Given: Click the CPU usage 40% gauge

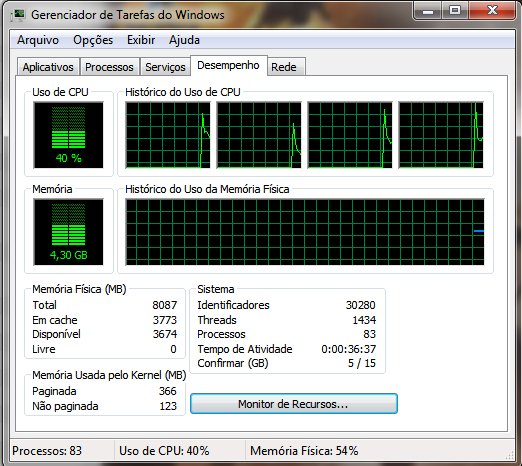Looking at the screenshot, I should pos(68,135).
